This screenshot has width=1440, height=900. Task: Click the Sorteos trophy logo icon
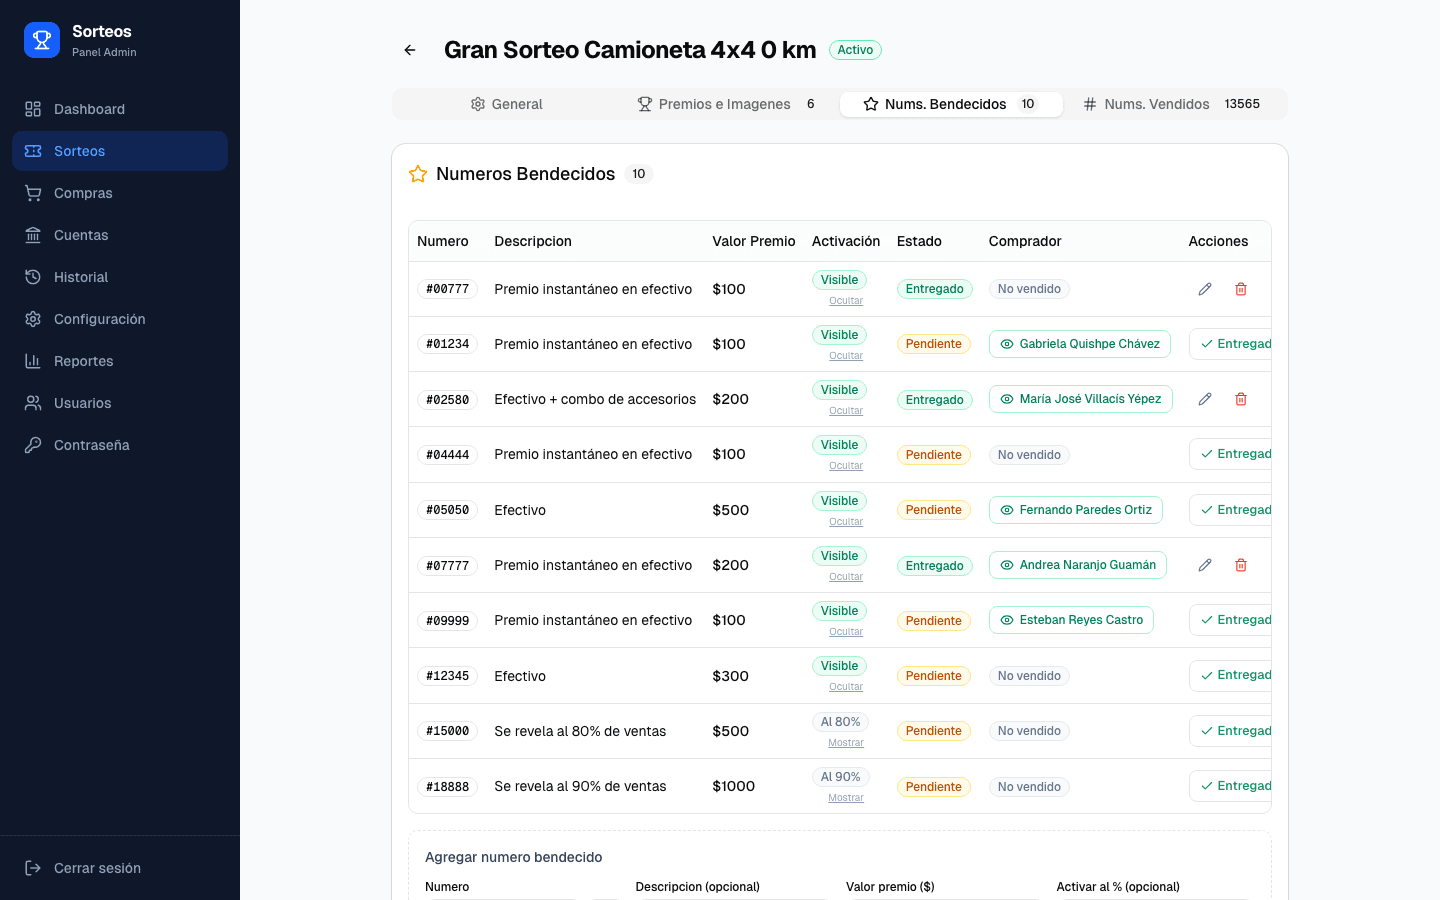pos(42,40)
